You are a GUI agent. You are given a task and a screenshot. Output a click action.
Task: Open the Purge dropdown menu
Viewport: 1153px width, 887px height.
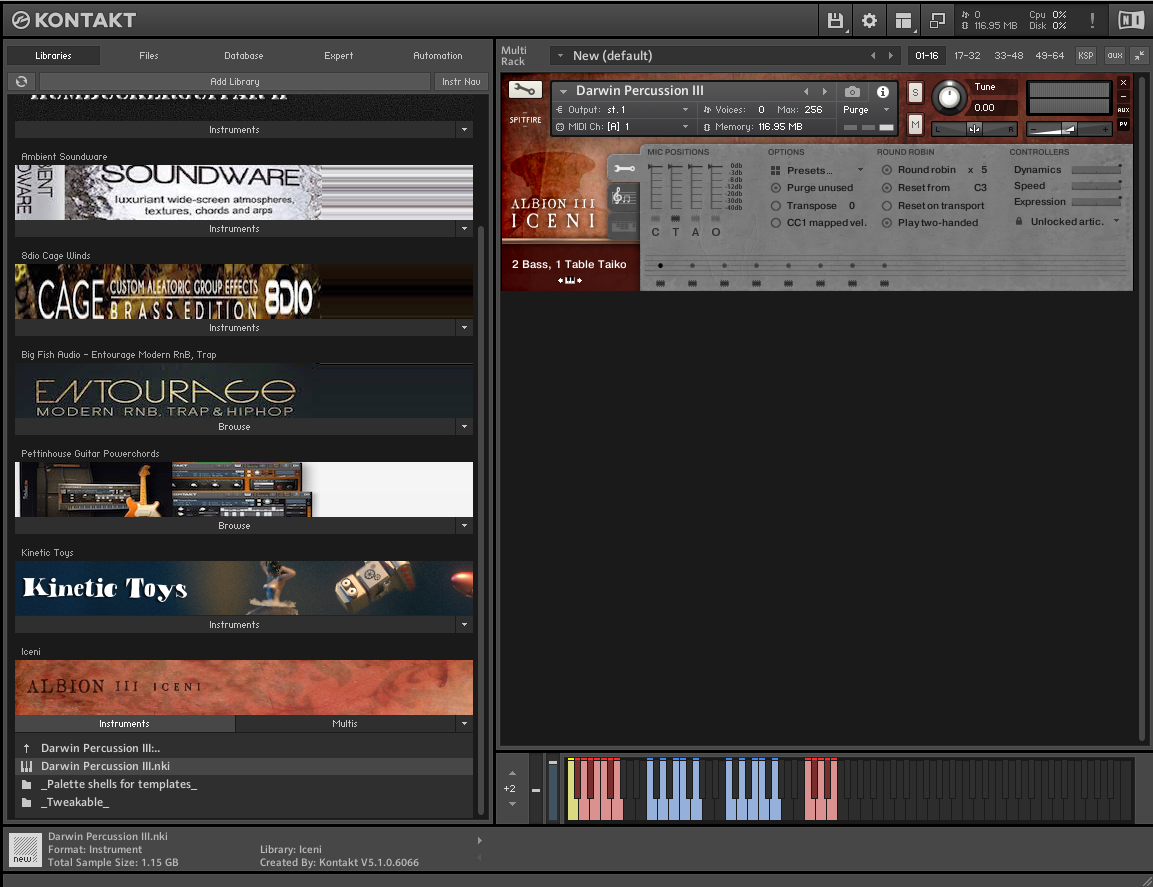click(886, 110)
